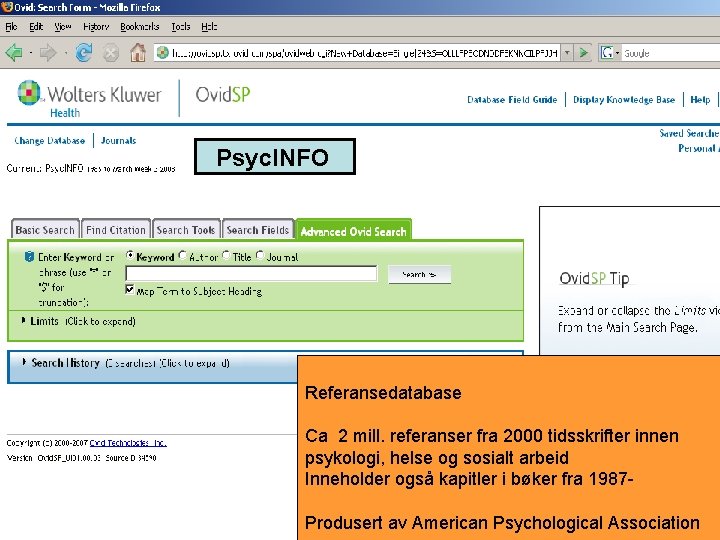Open the Bookmarks menu
720x540 pixels.
(140, 27)
